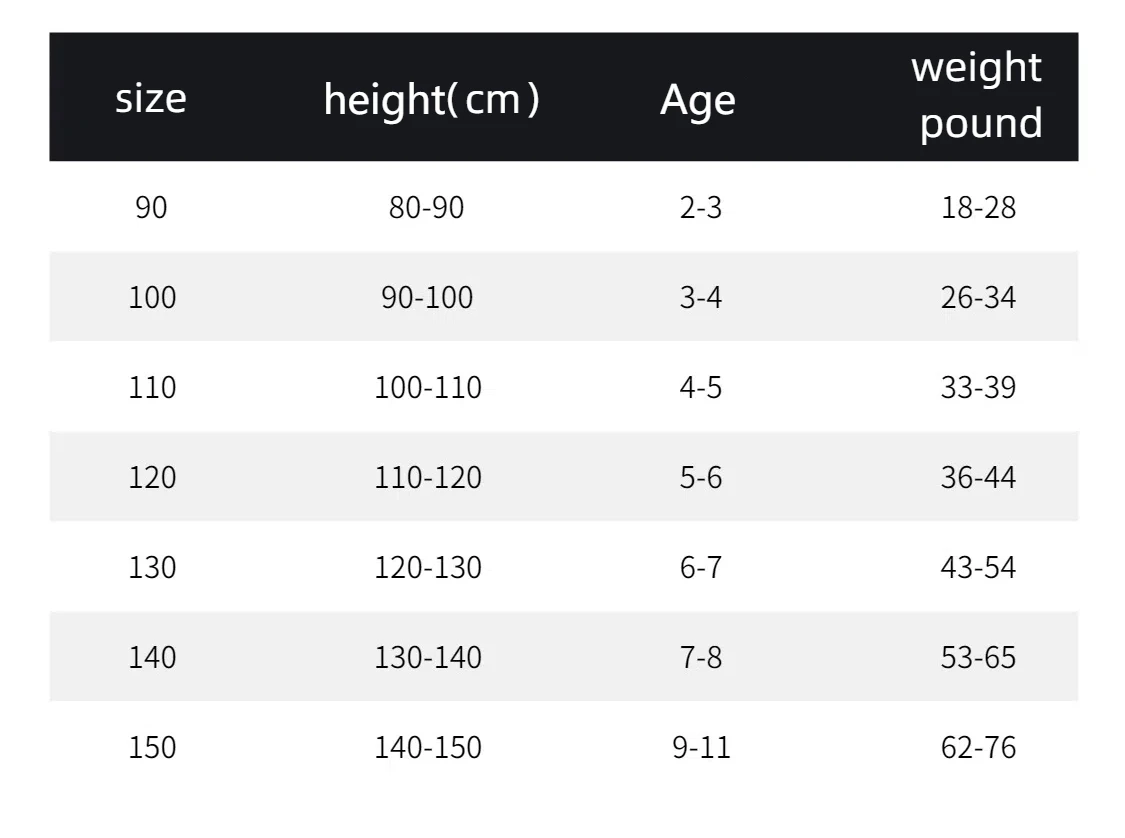Click age range 9-11
This screenshot has width=1125, height=838.
click(701, 748)
